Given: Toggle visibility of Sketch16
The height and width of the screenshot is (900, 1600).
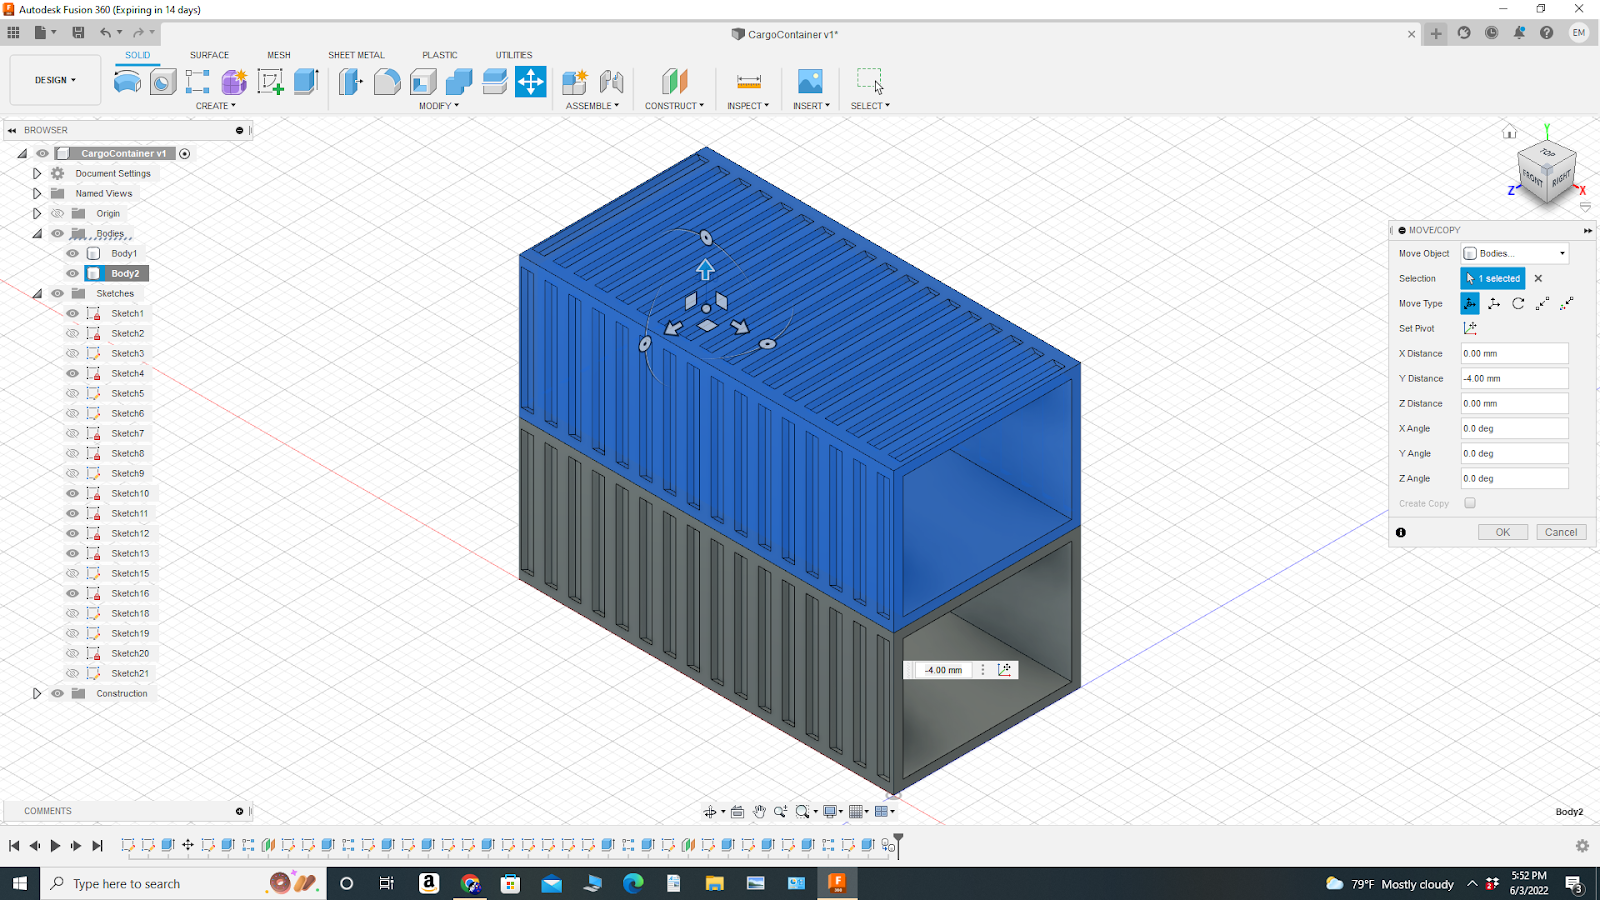Looking at the screenshot, I should coord(72,594).
